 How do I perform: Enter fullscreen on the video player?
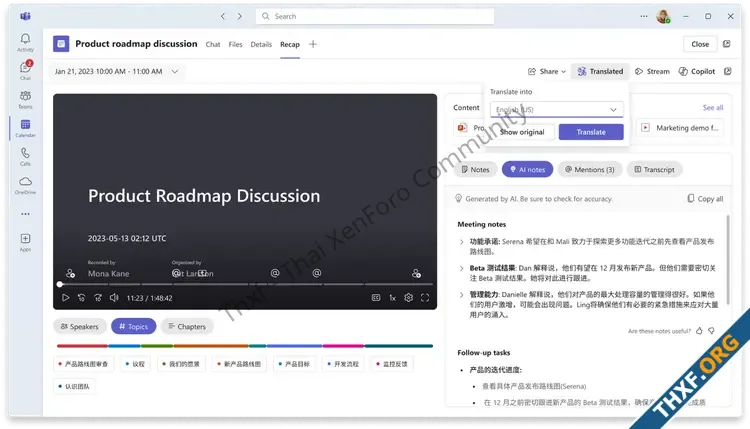tap(425, 297)
